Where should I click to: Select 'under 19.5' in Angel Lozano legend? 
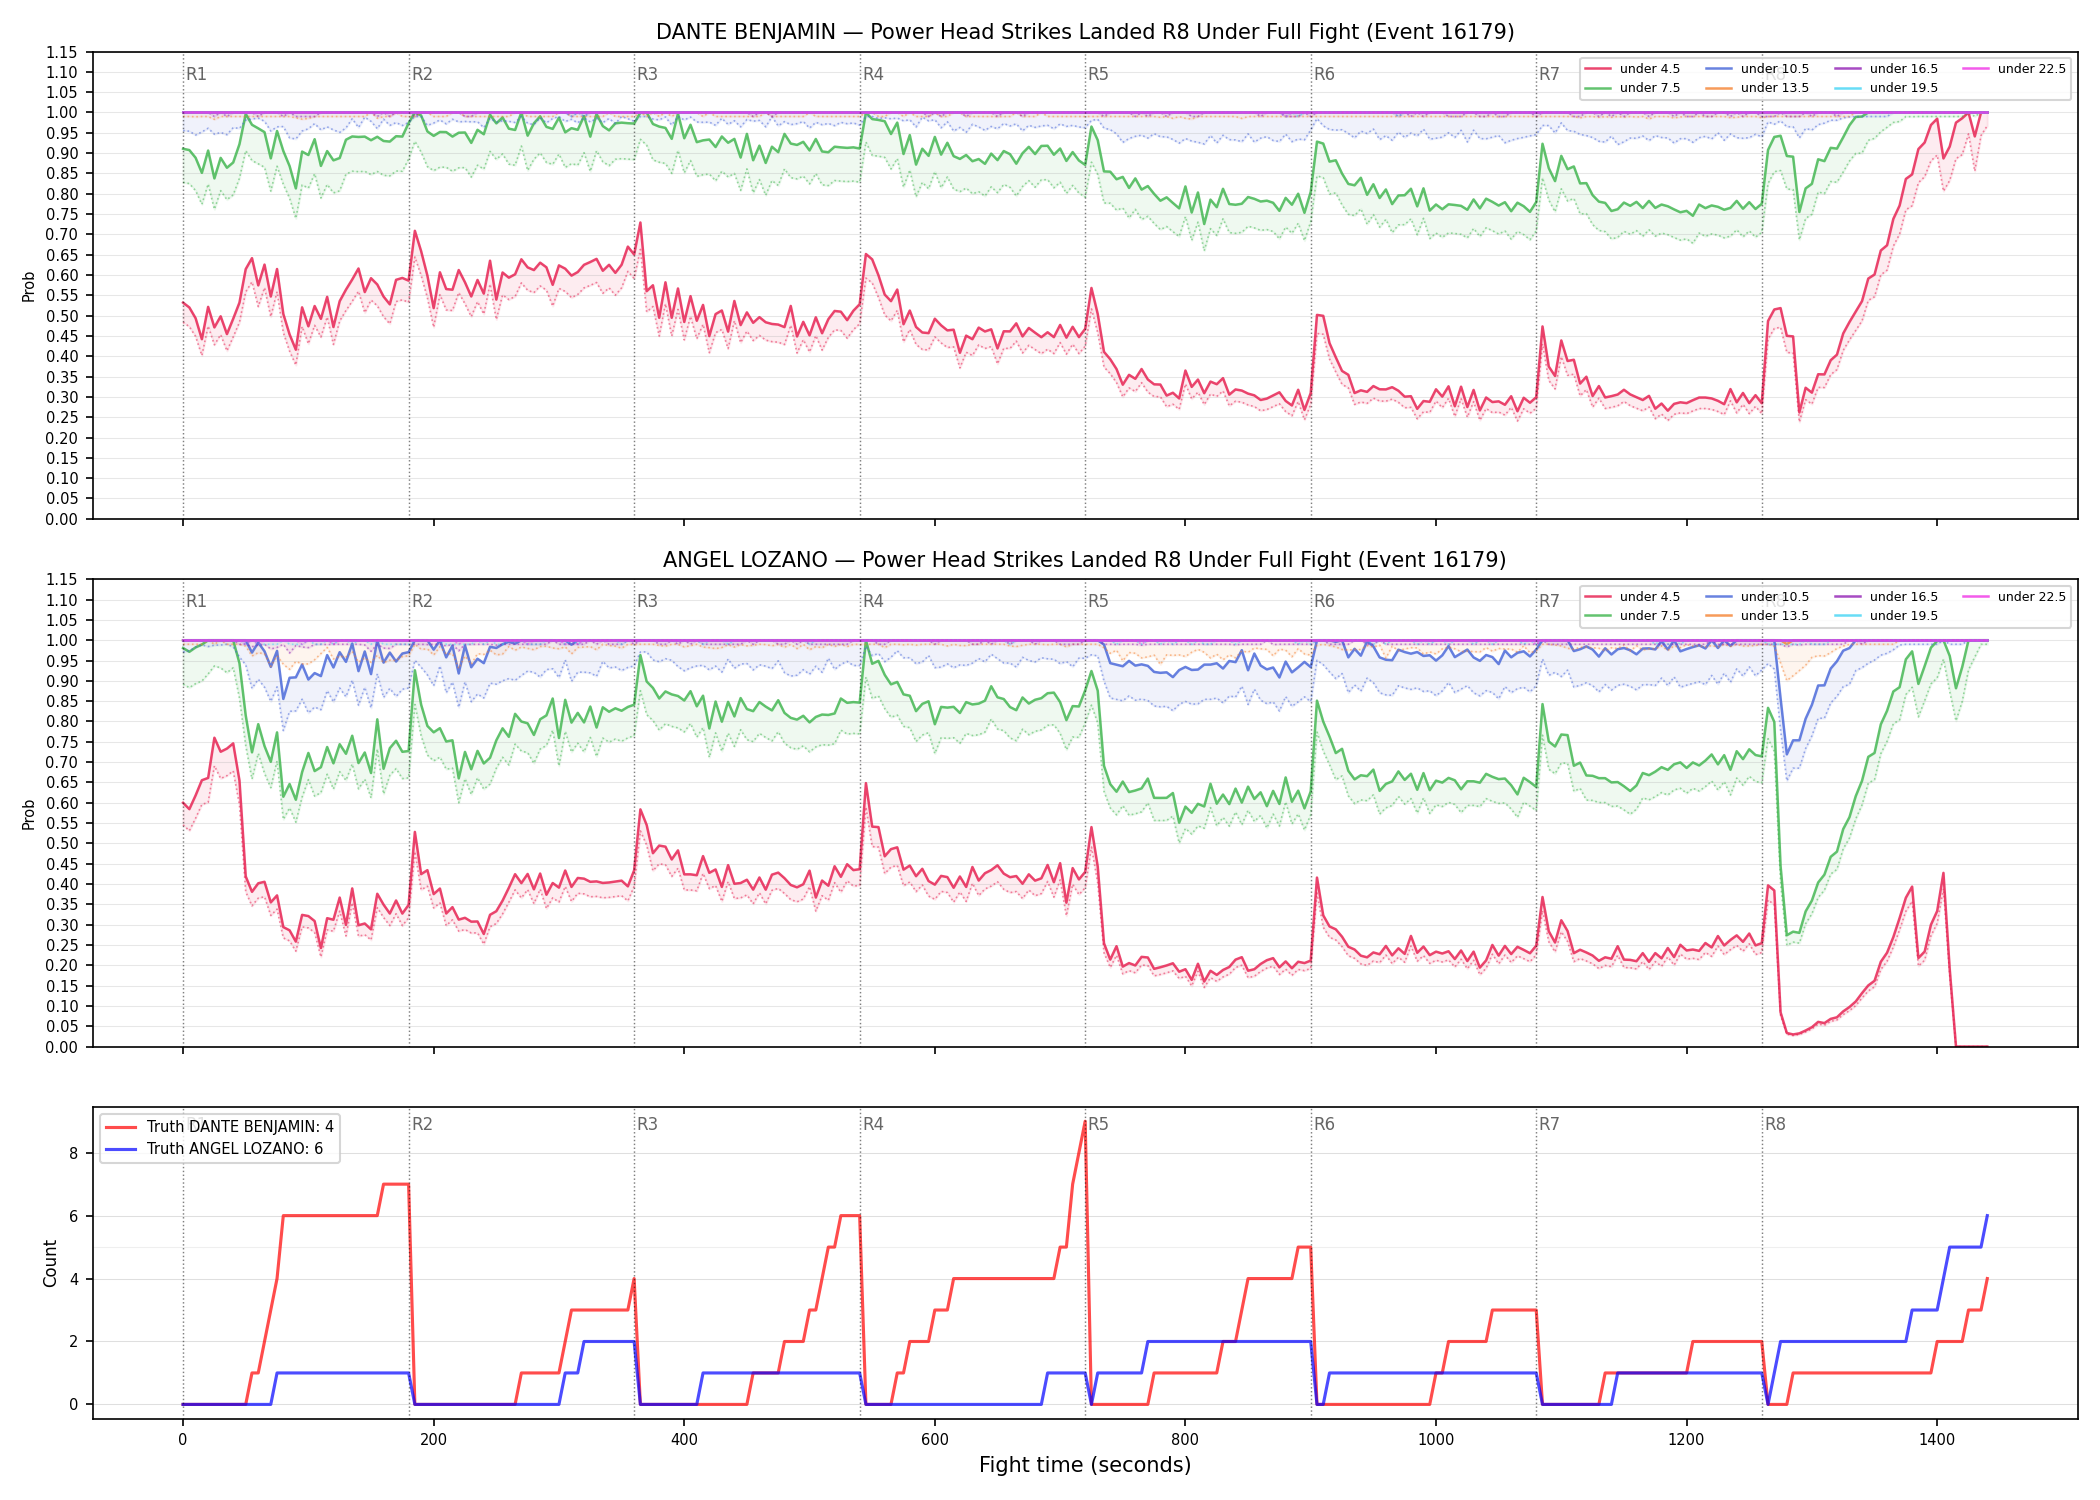click(1887, 616)
